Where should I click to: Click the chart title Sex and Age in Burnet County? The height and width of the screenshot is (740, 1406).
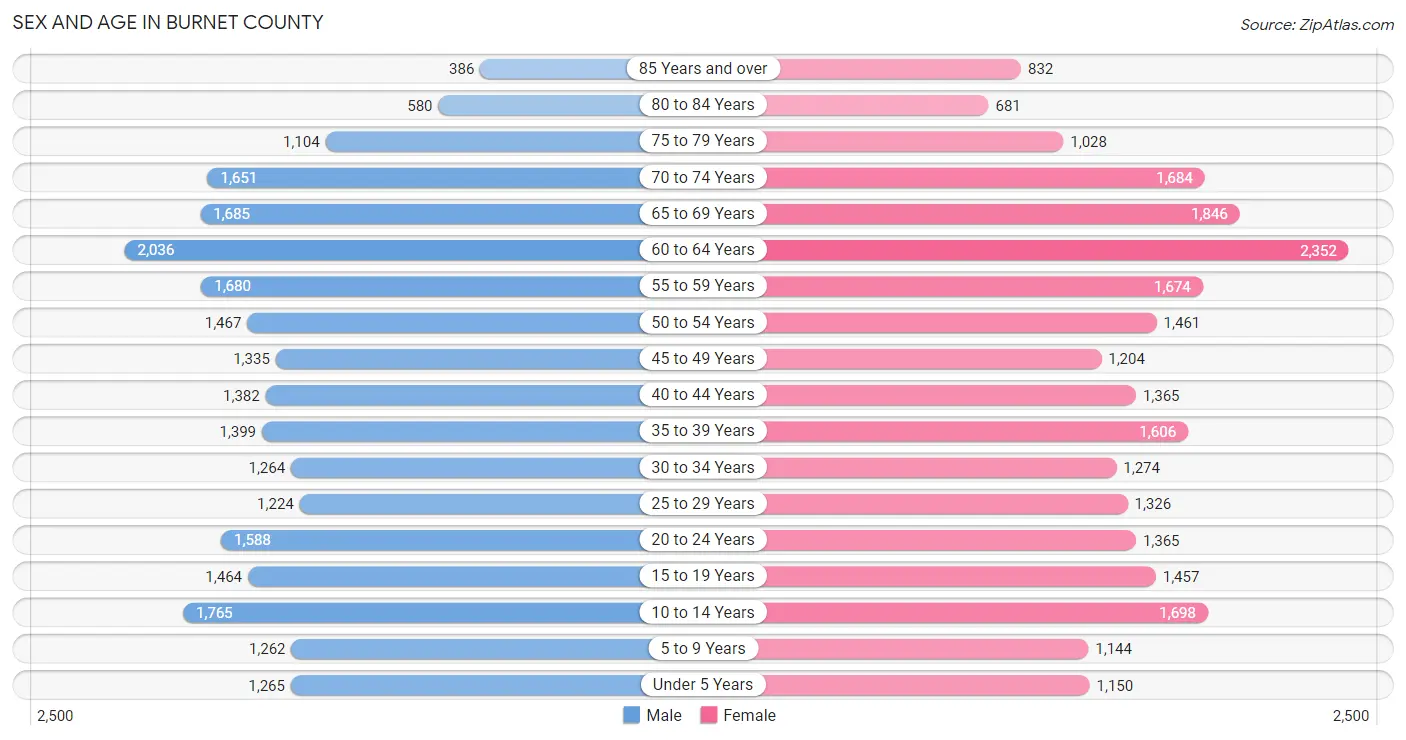(168, 22)
